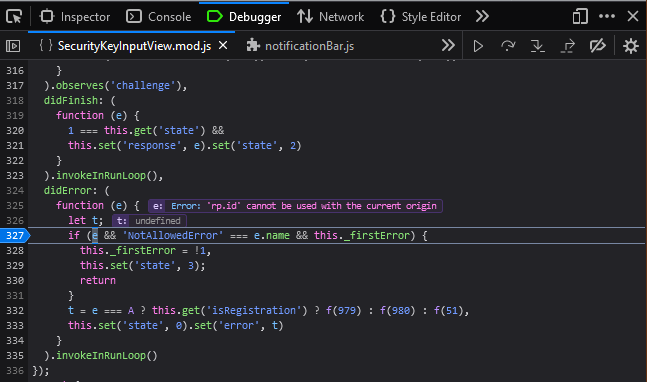The image size is (647, 382).
Task: Set breakpoint at line 320
Action: [x=15, y=131]
